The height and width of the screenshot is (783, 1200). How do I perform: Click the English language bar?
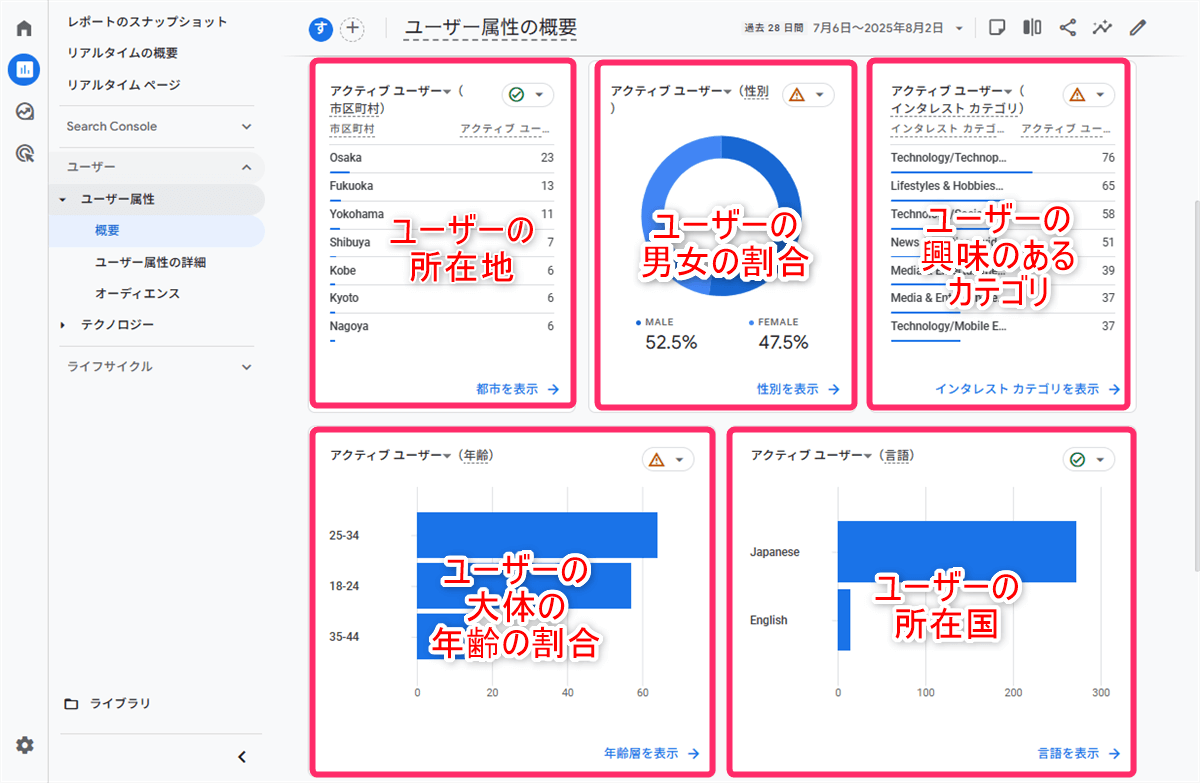click(x=844, y=620)
